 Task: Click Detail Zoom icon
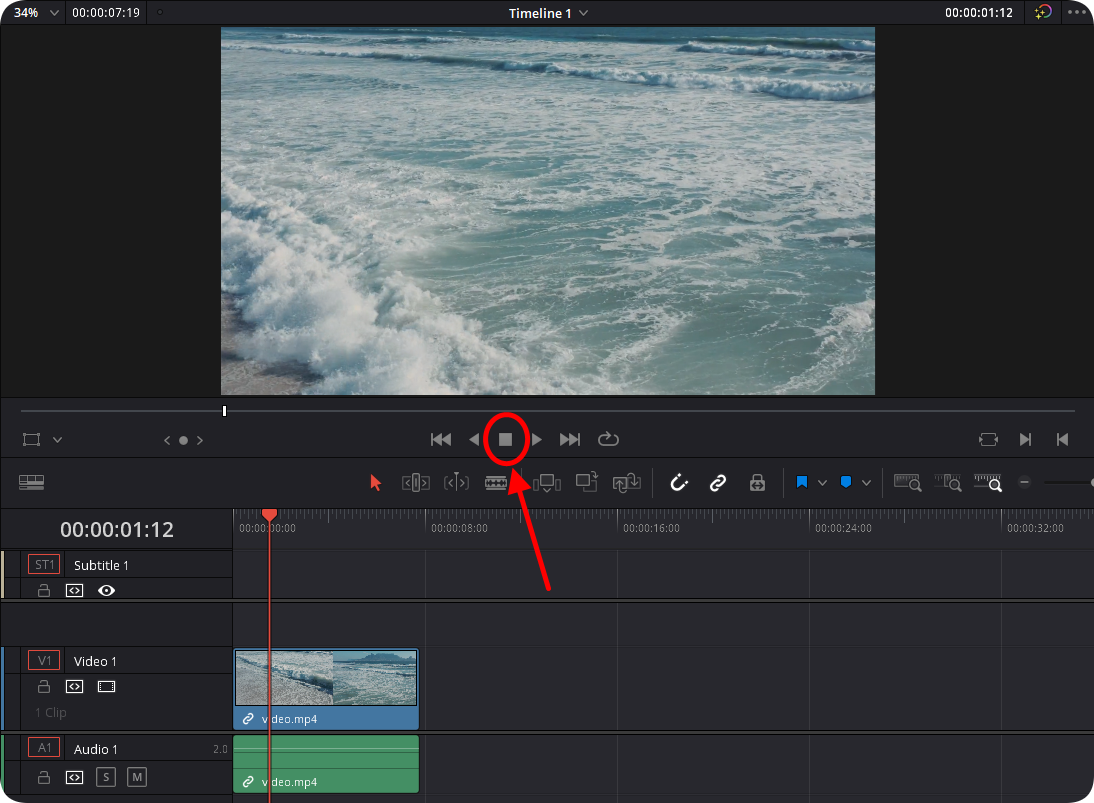pos(948,482)
